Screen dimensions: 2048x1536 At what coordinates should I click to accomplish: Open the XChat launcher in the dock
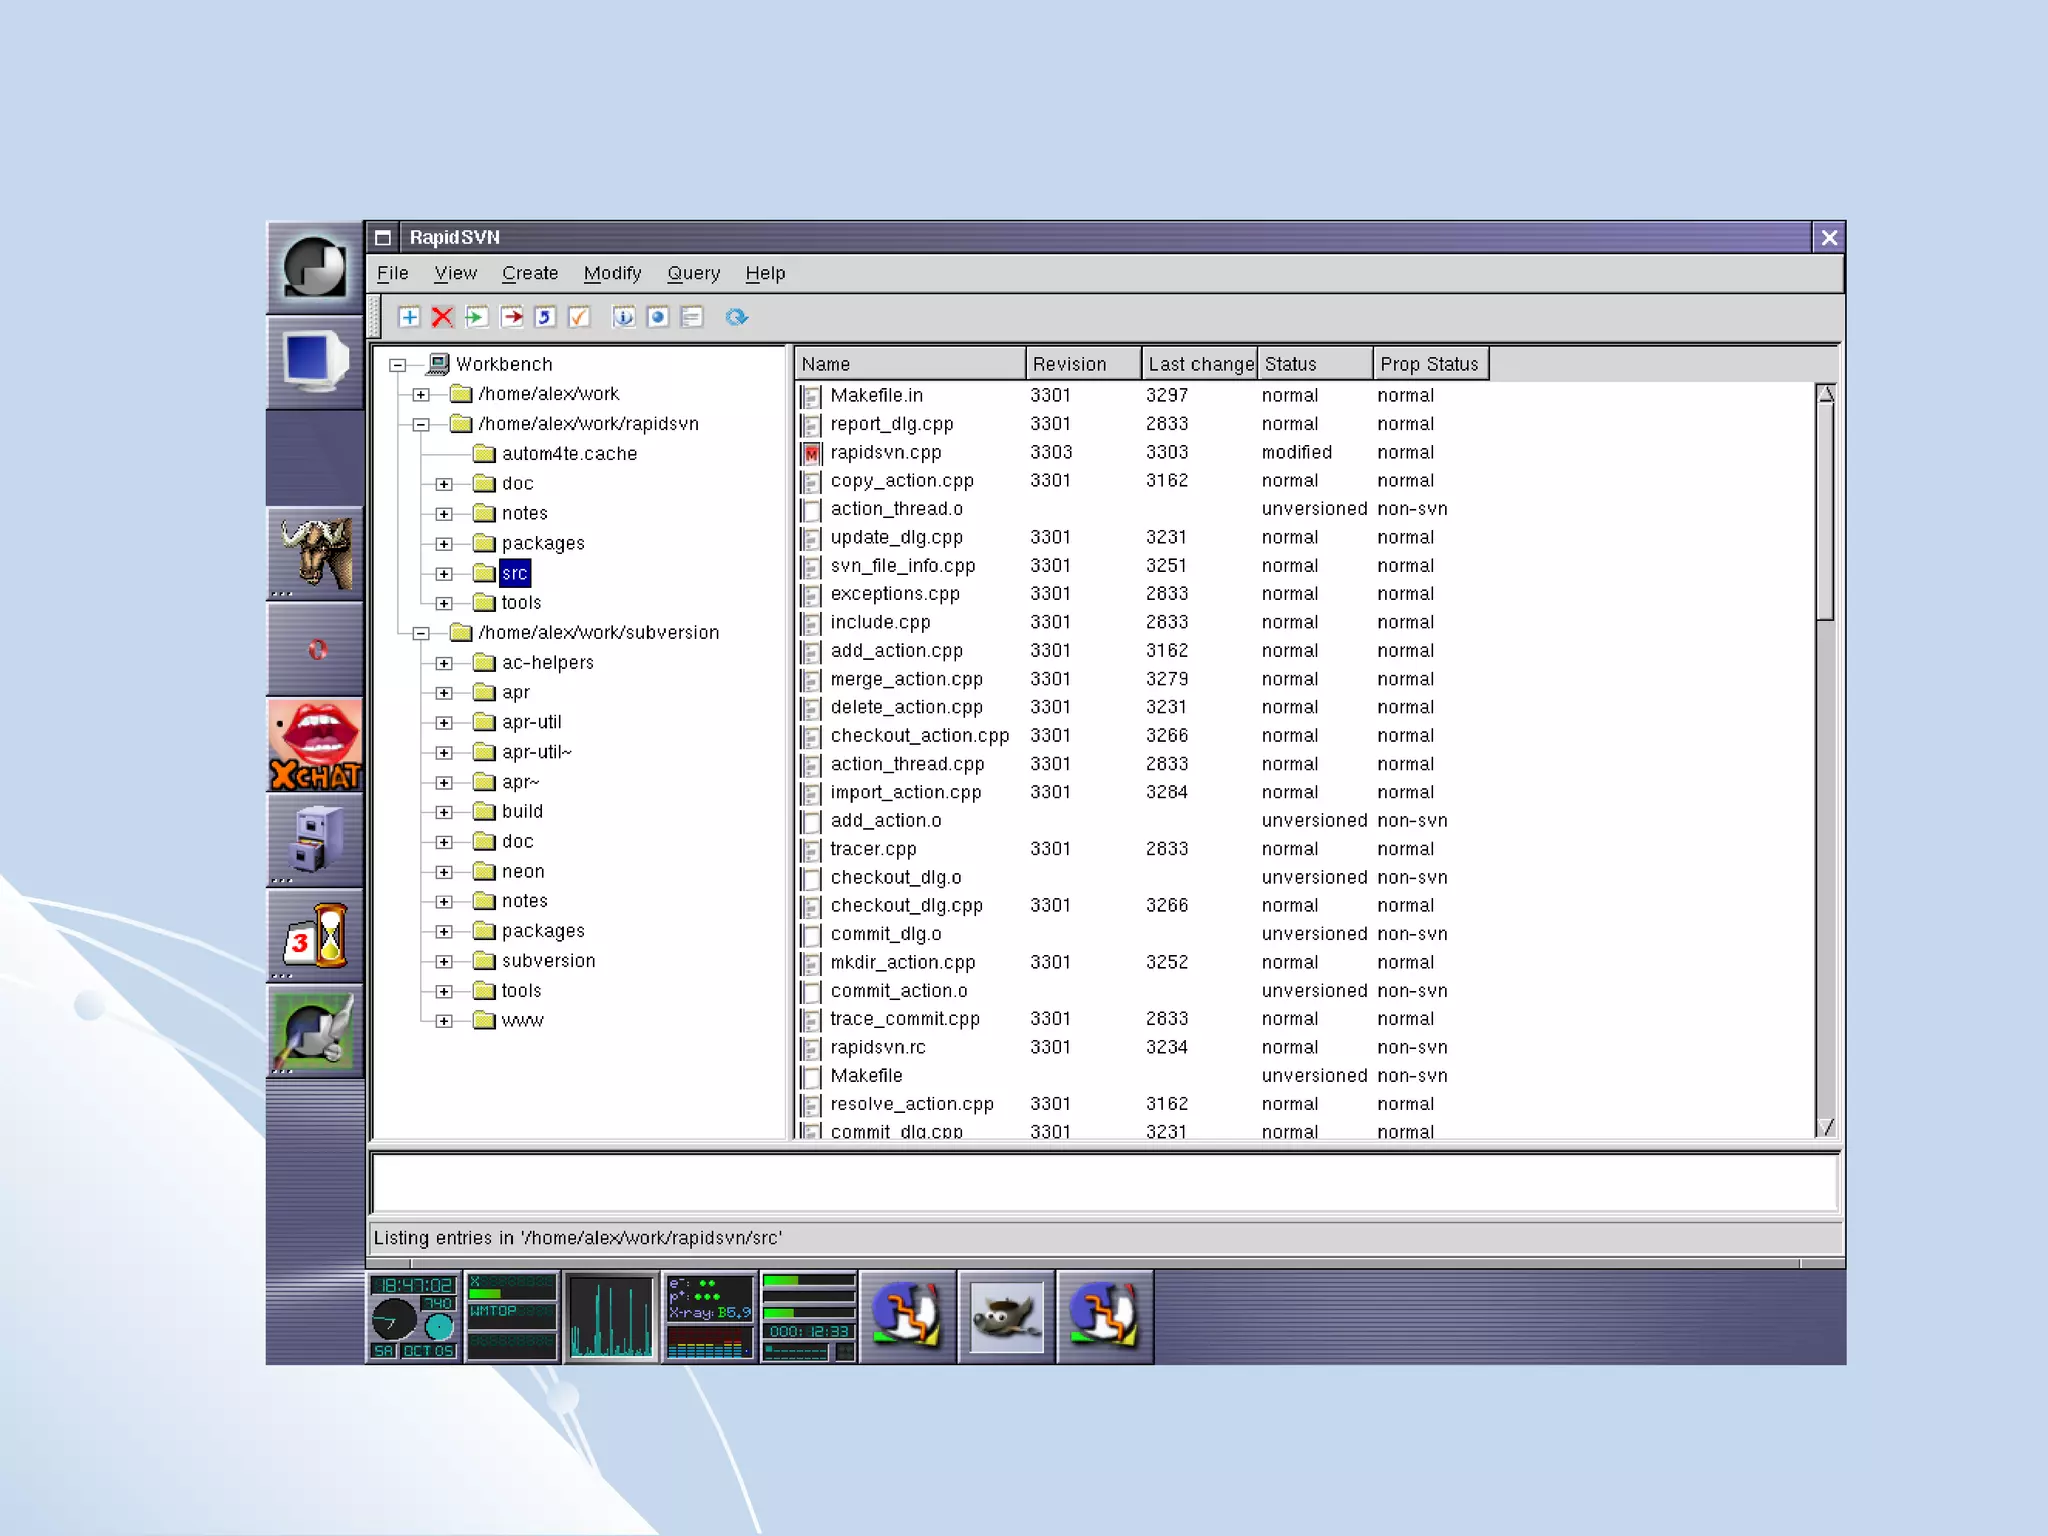coord(315,746)
